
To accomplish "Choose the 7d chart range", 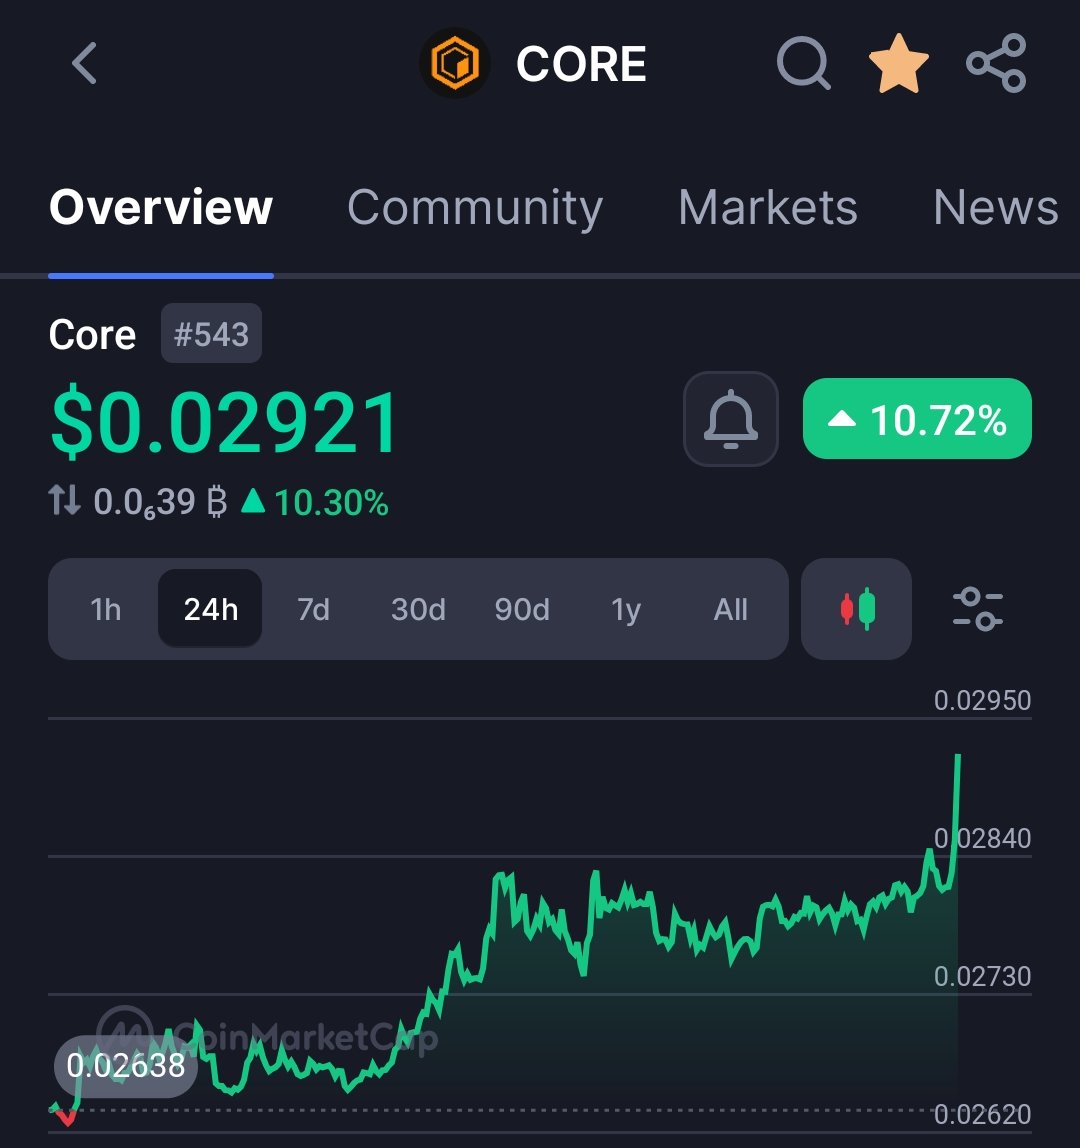I will click(x=313, y=609).
